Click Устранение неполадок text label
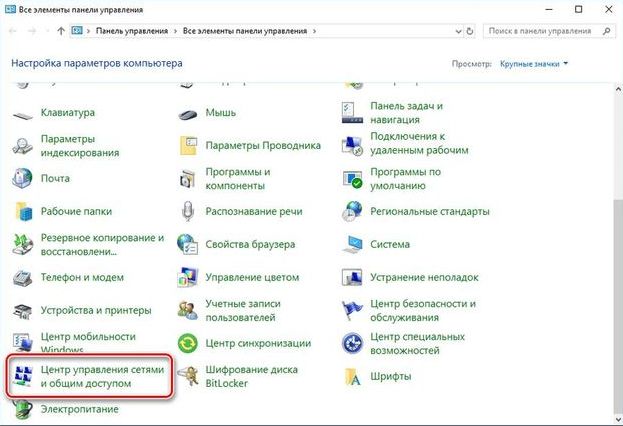Image resolution: width=623 pixels, height=426 pixels. [424, 277]
